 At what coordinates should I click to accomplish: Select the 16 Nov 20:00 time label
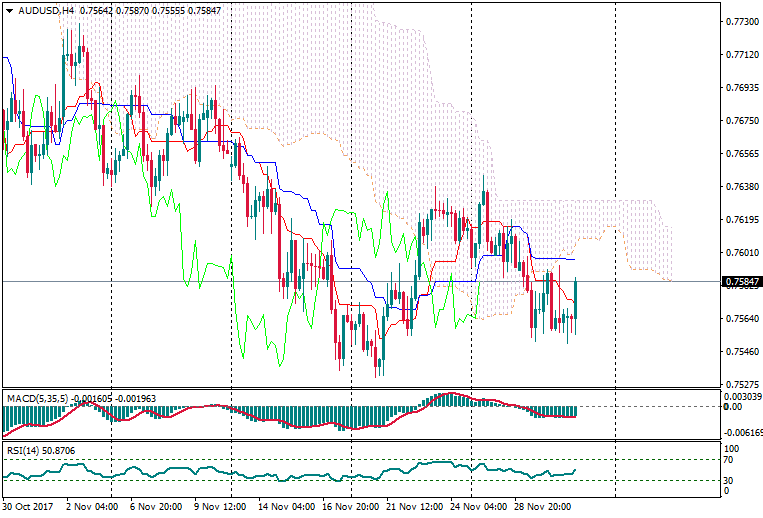(348, 507)
